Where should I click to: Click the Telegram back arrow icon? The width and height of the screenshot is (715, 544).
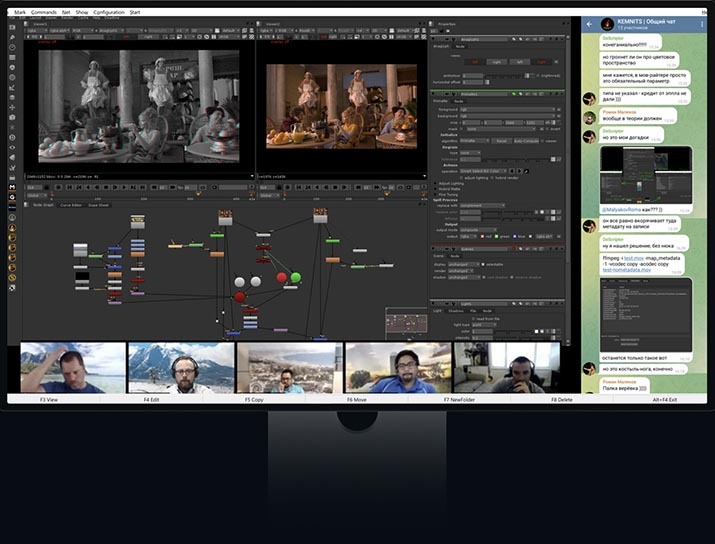[589, 23]
